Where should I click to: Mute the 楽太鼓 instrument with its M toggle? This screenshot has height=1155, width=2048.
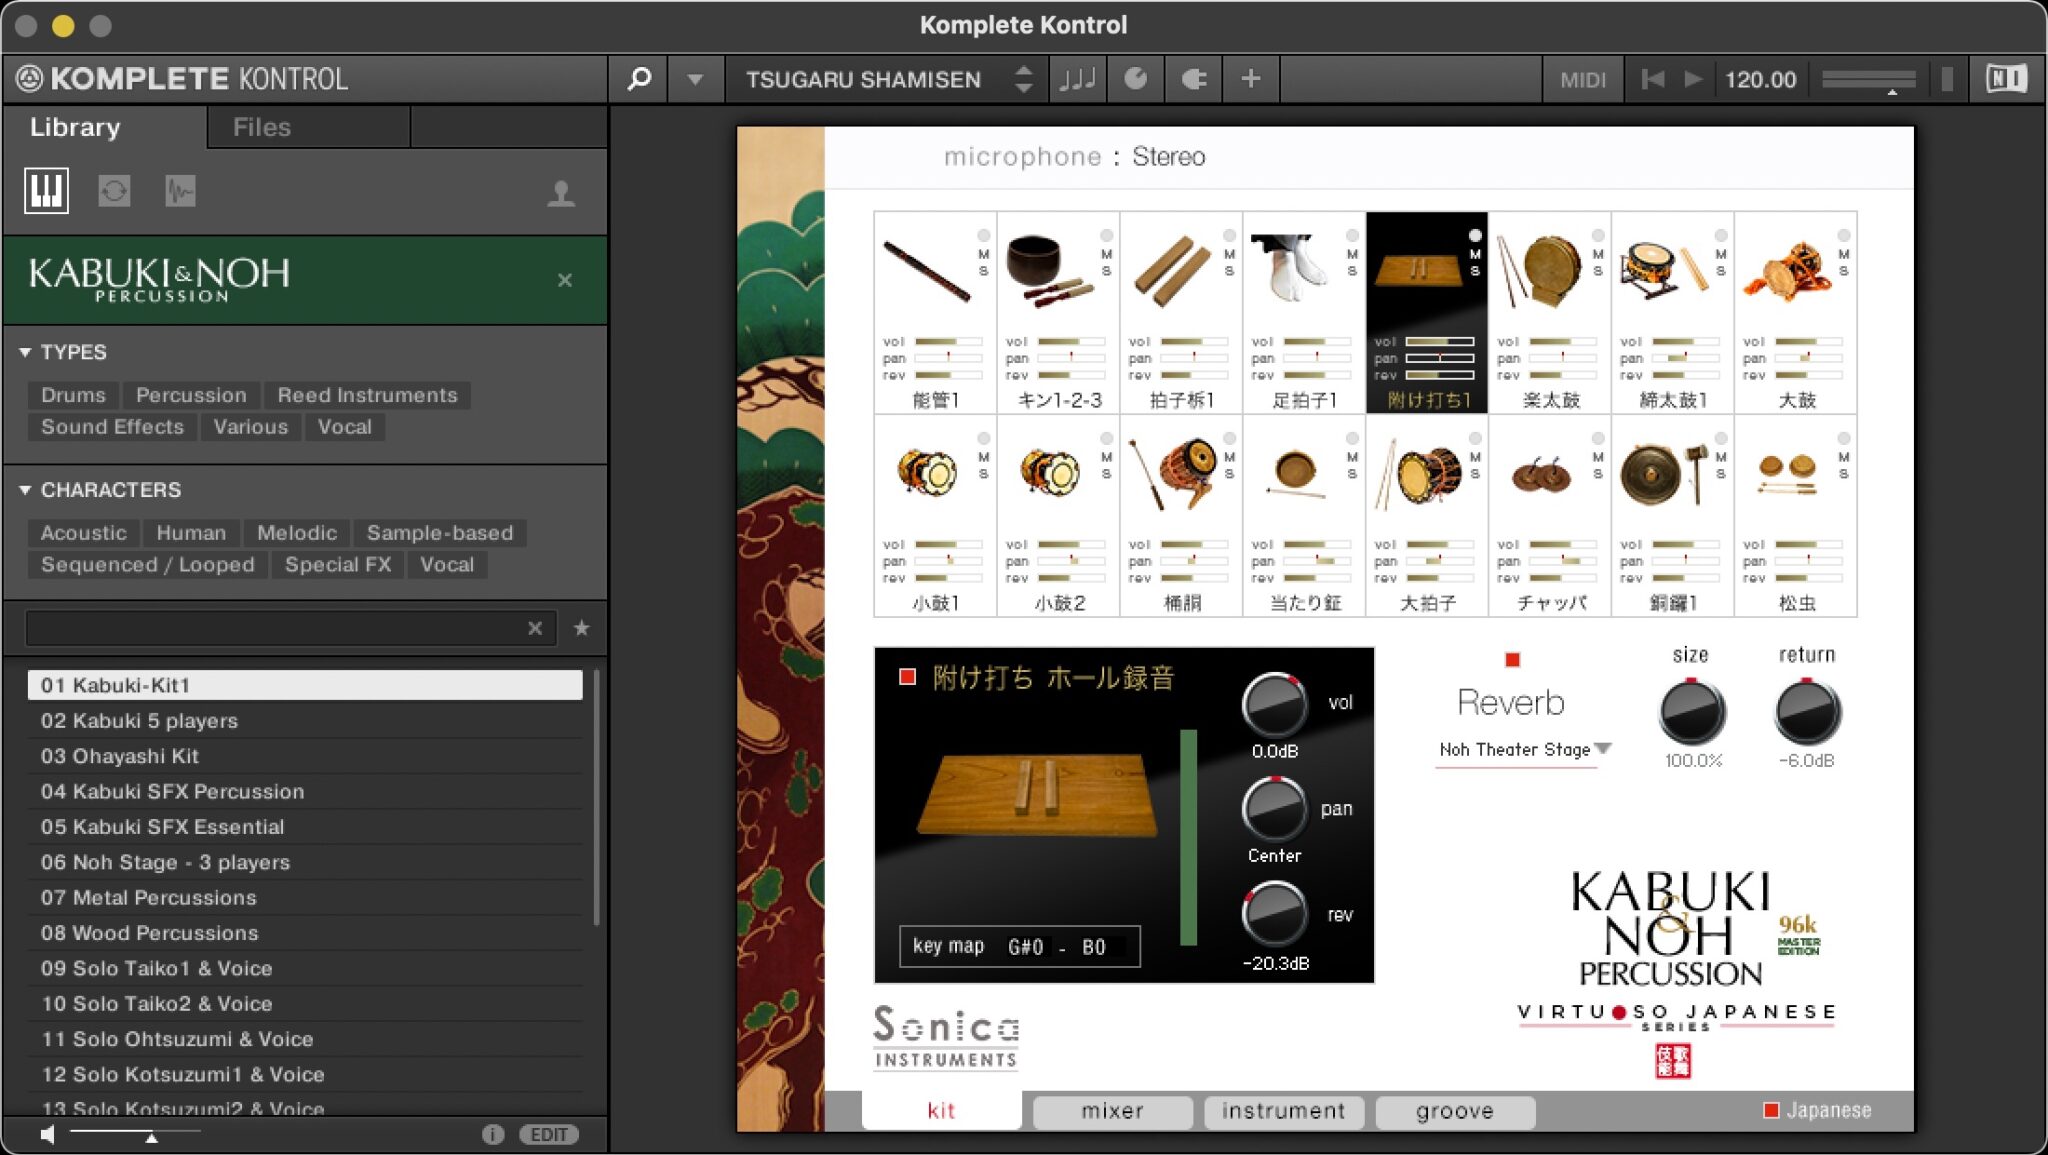[x=1597, y=253]
